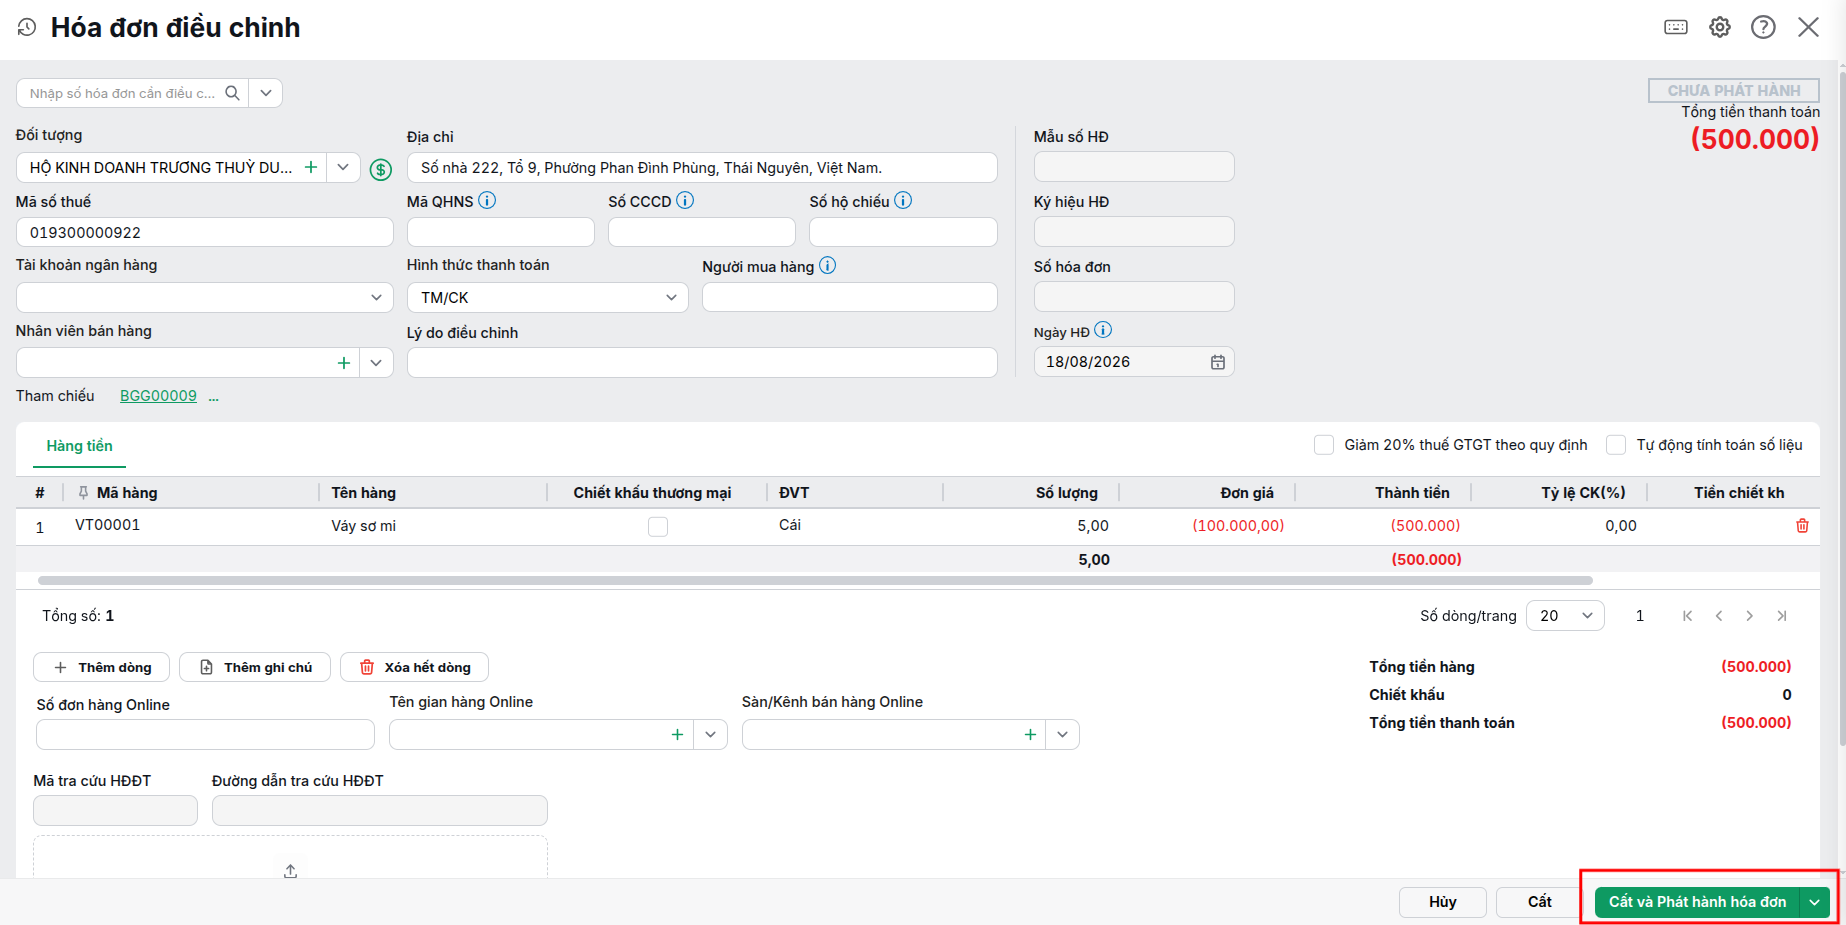Viewport: 1846px width, 925px height.
Task: Expand Tên gian hàng Online dropdown
Action: (710, 734)
